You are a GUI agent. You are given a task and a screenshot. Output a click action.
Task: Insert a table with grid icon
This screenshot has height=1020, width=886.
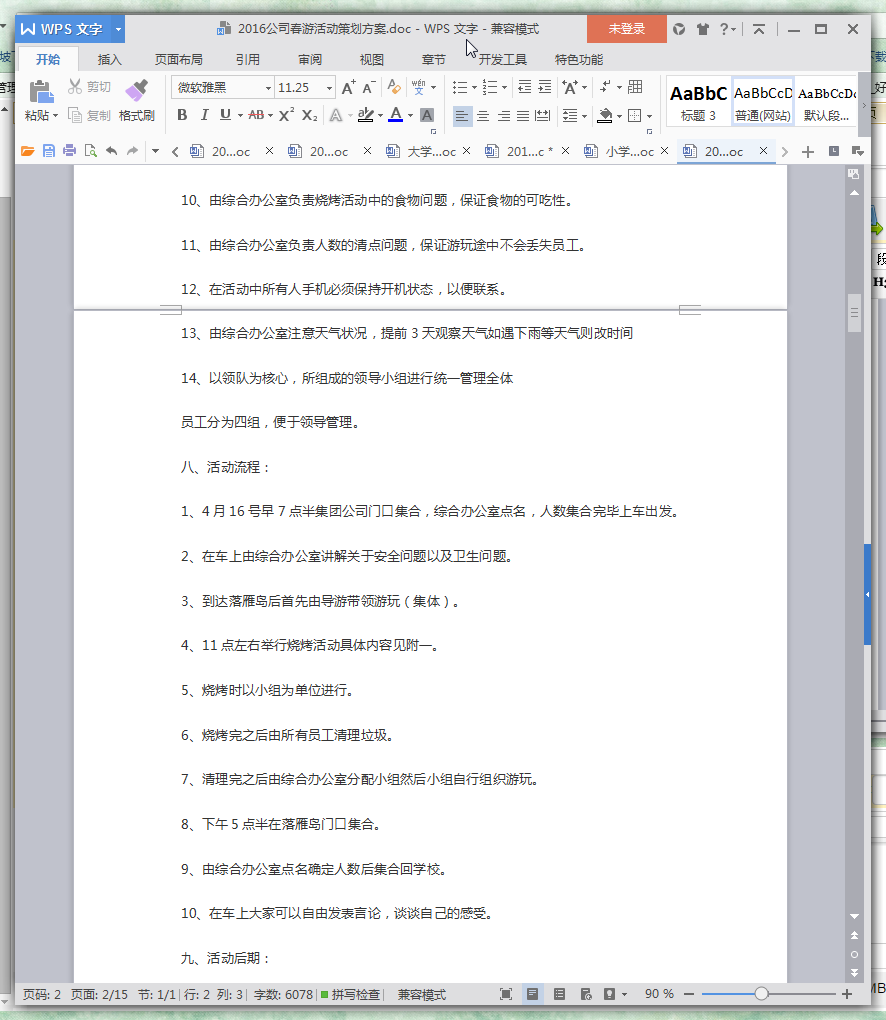(x=636, y=87)
